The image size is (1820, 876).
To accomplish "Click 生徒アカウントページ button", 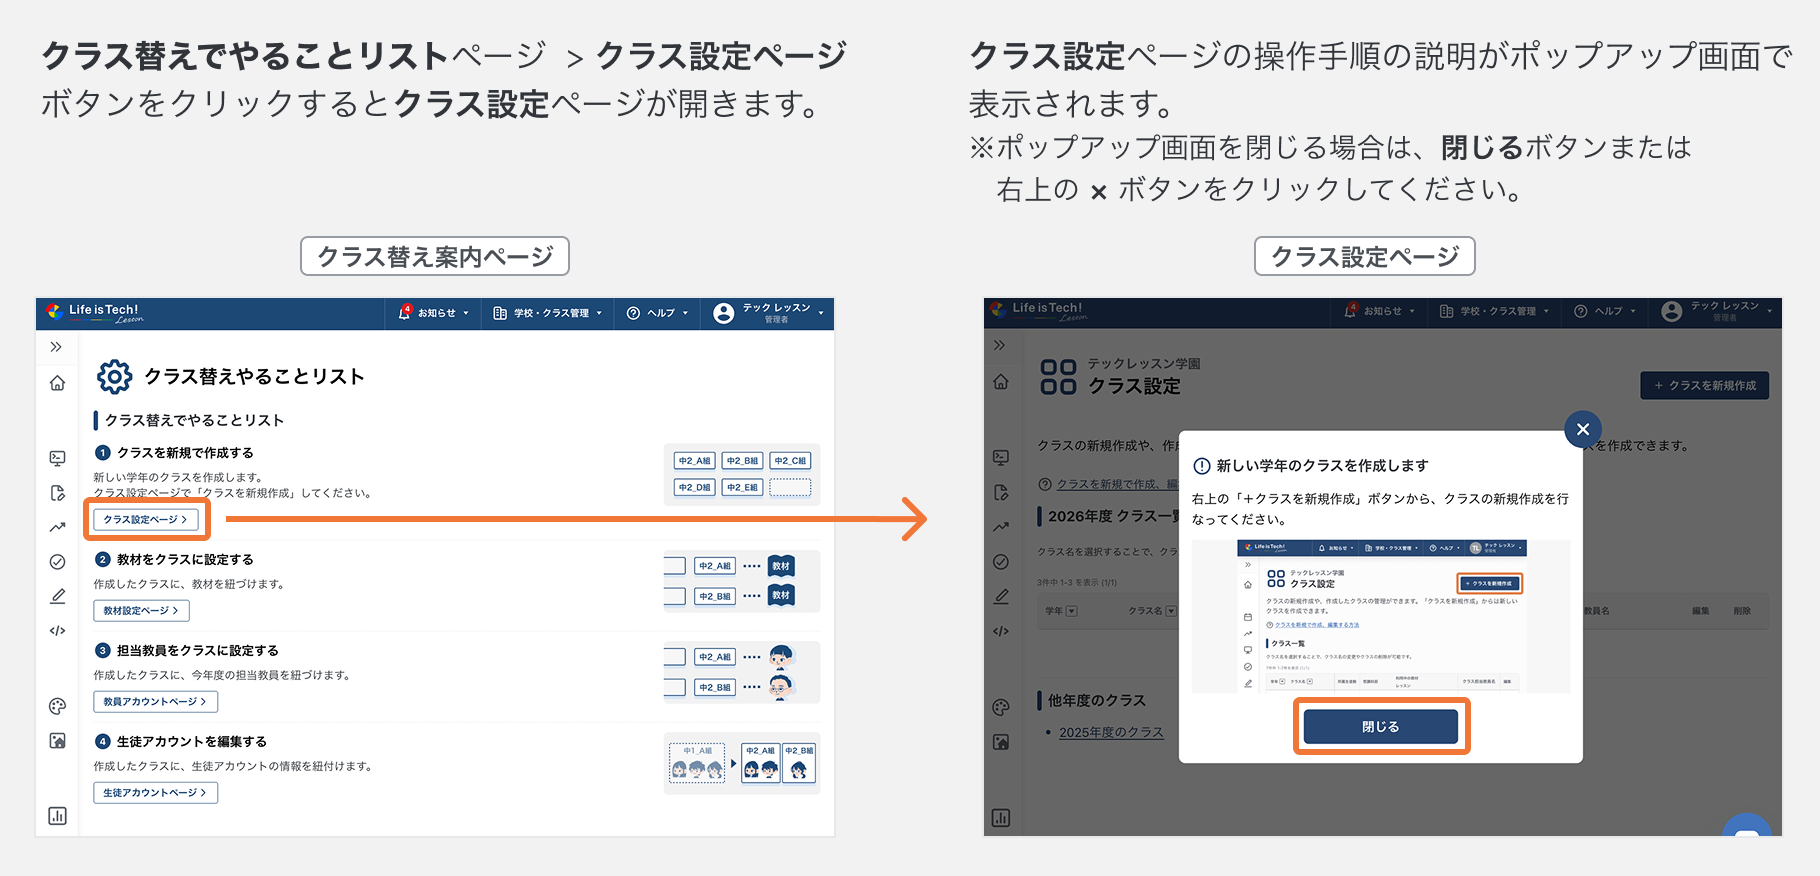I will click(x=155, y=792).
